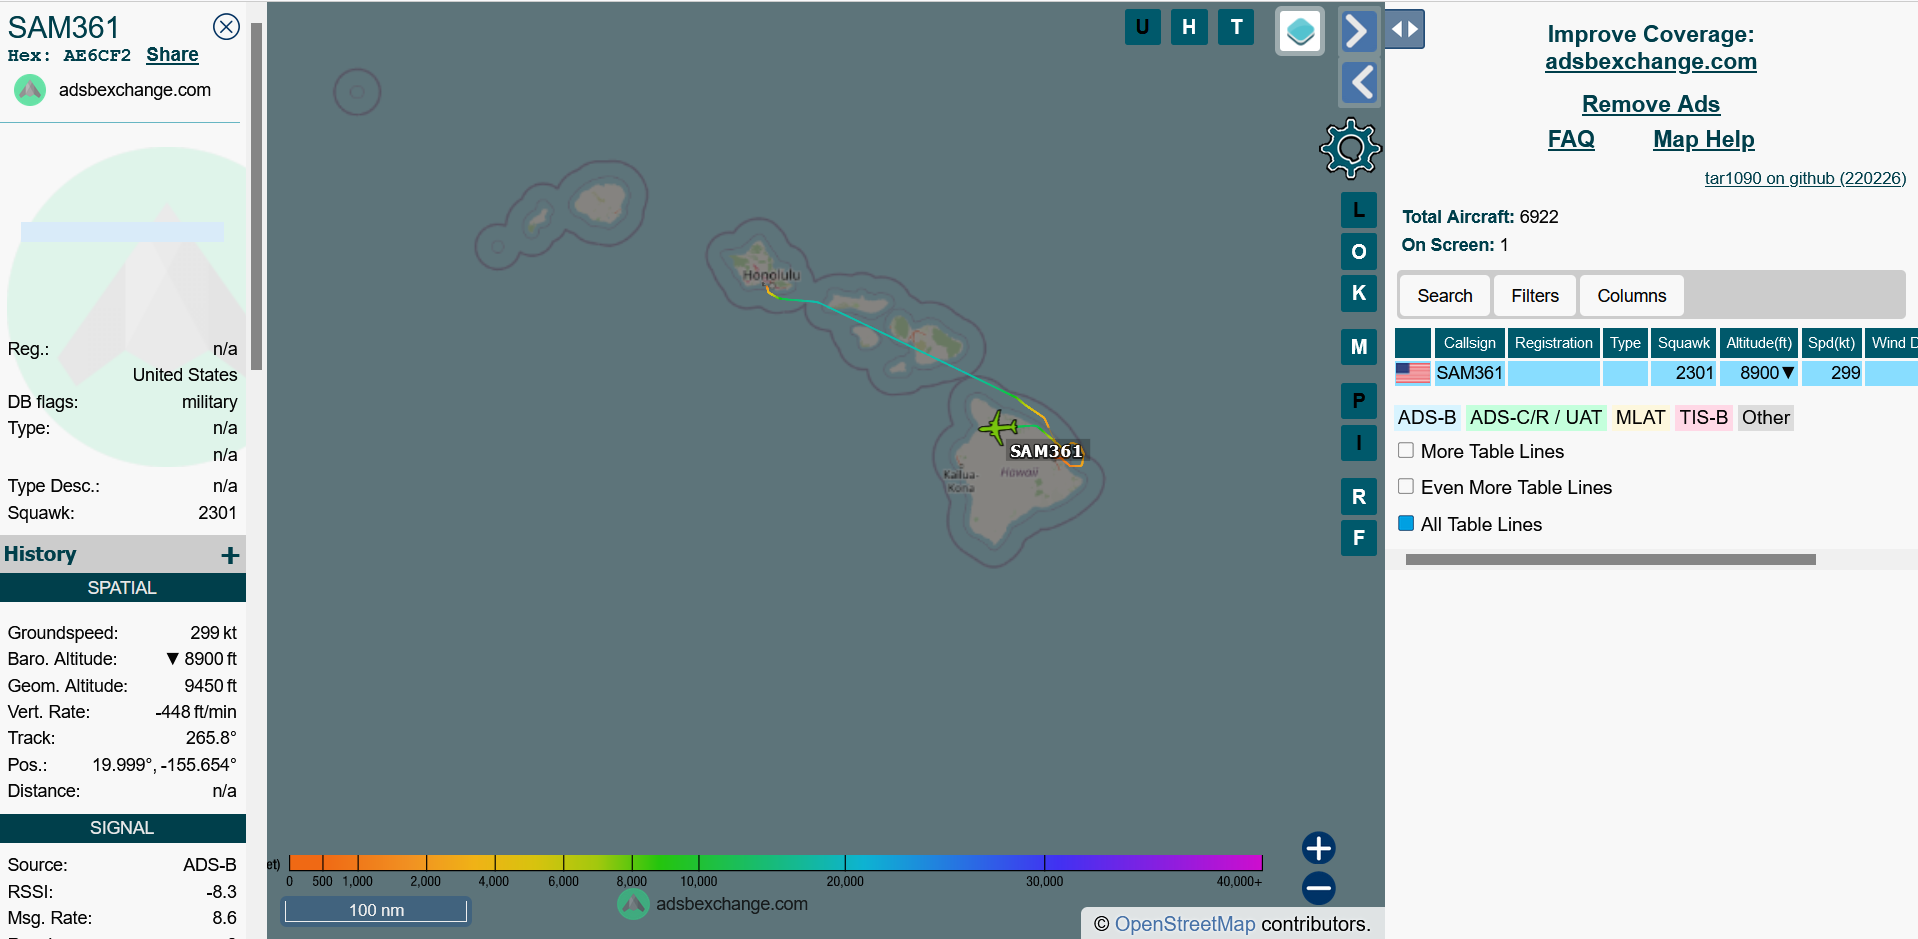
Task: Sort table by Altitude(ft) column
Action: (x=1758, y=343)
